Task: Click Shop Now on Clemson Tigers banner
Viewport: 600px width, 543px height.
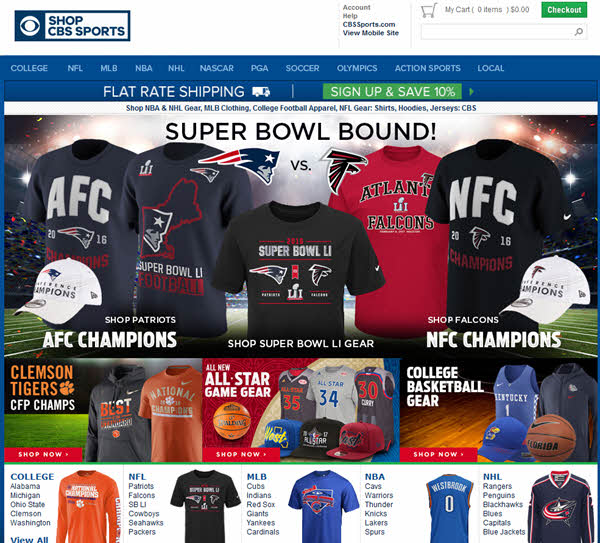Action: coord(43,454)
